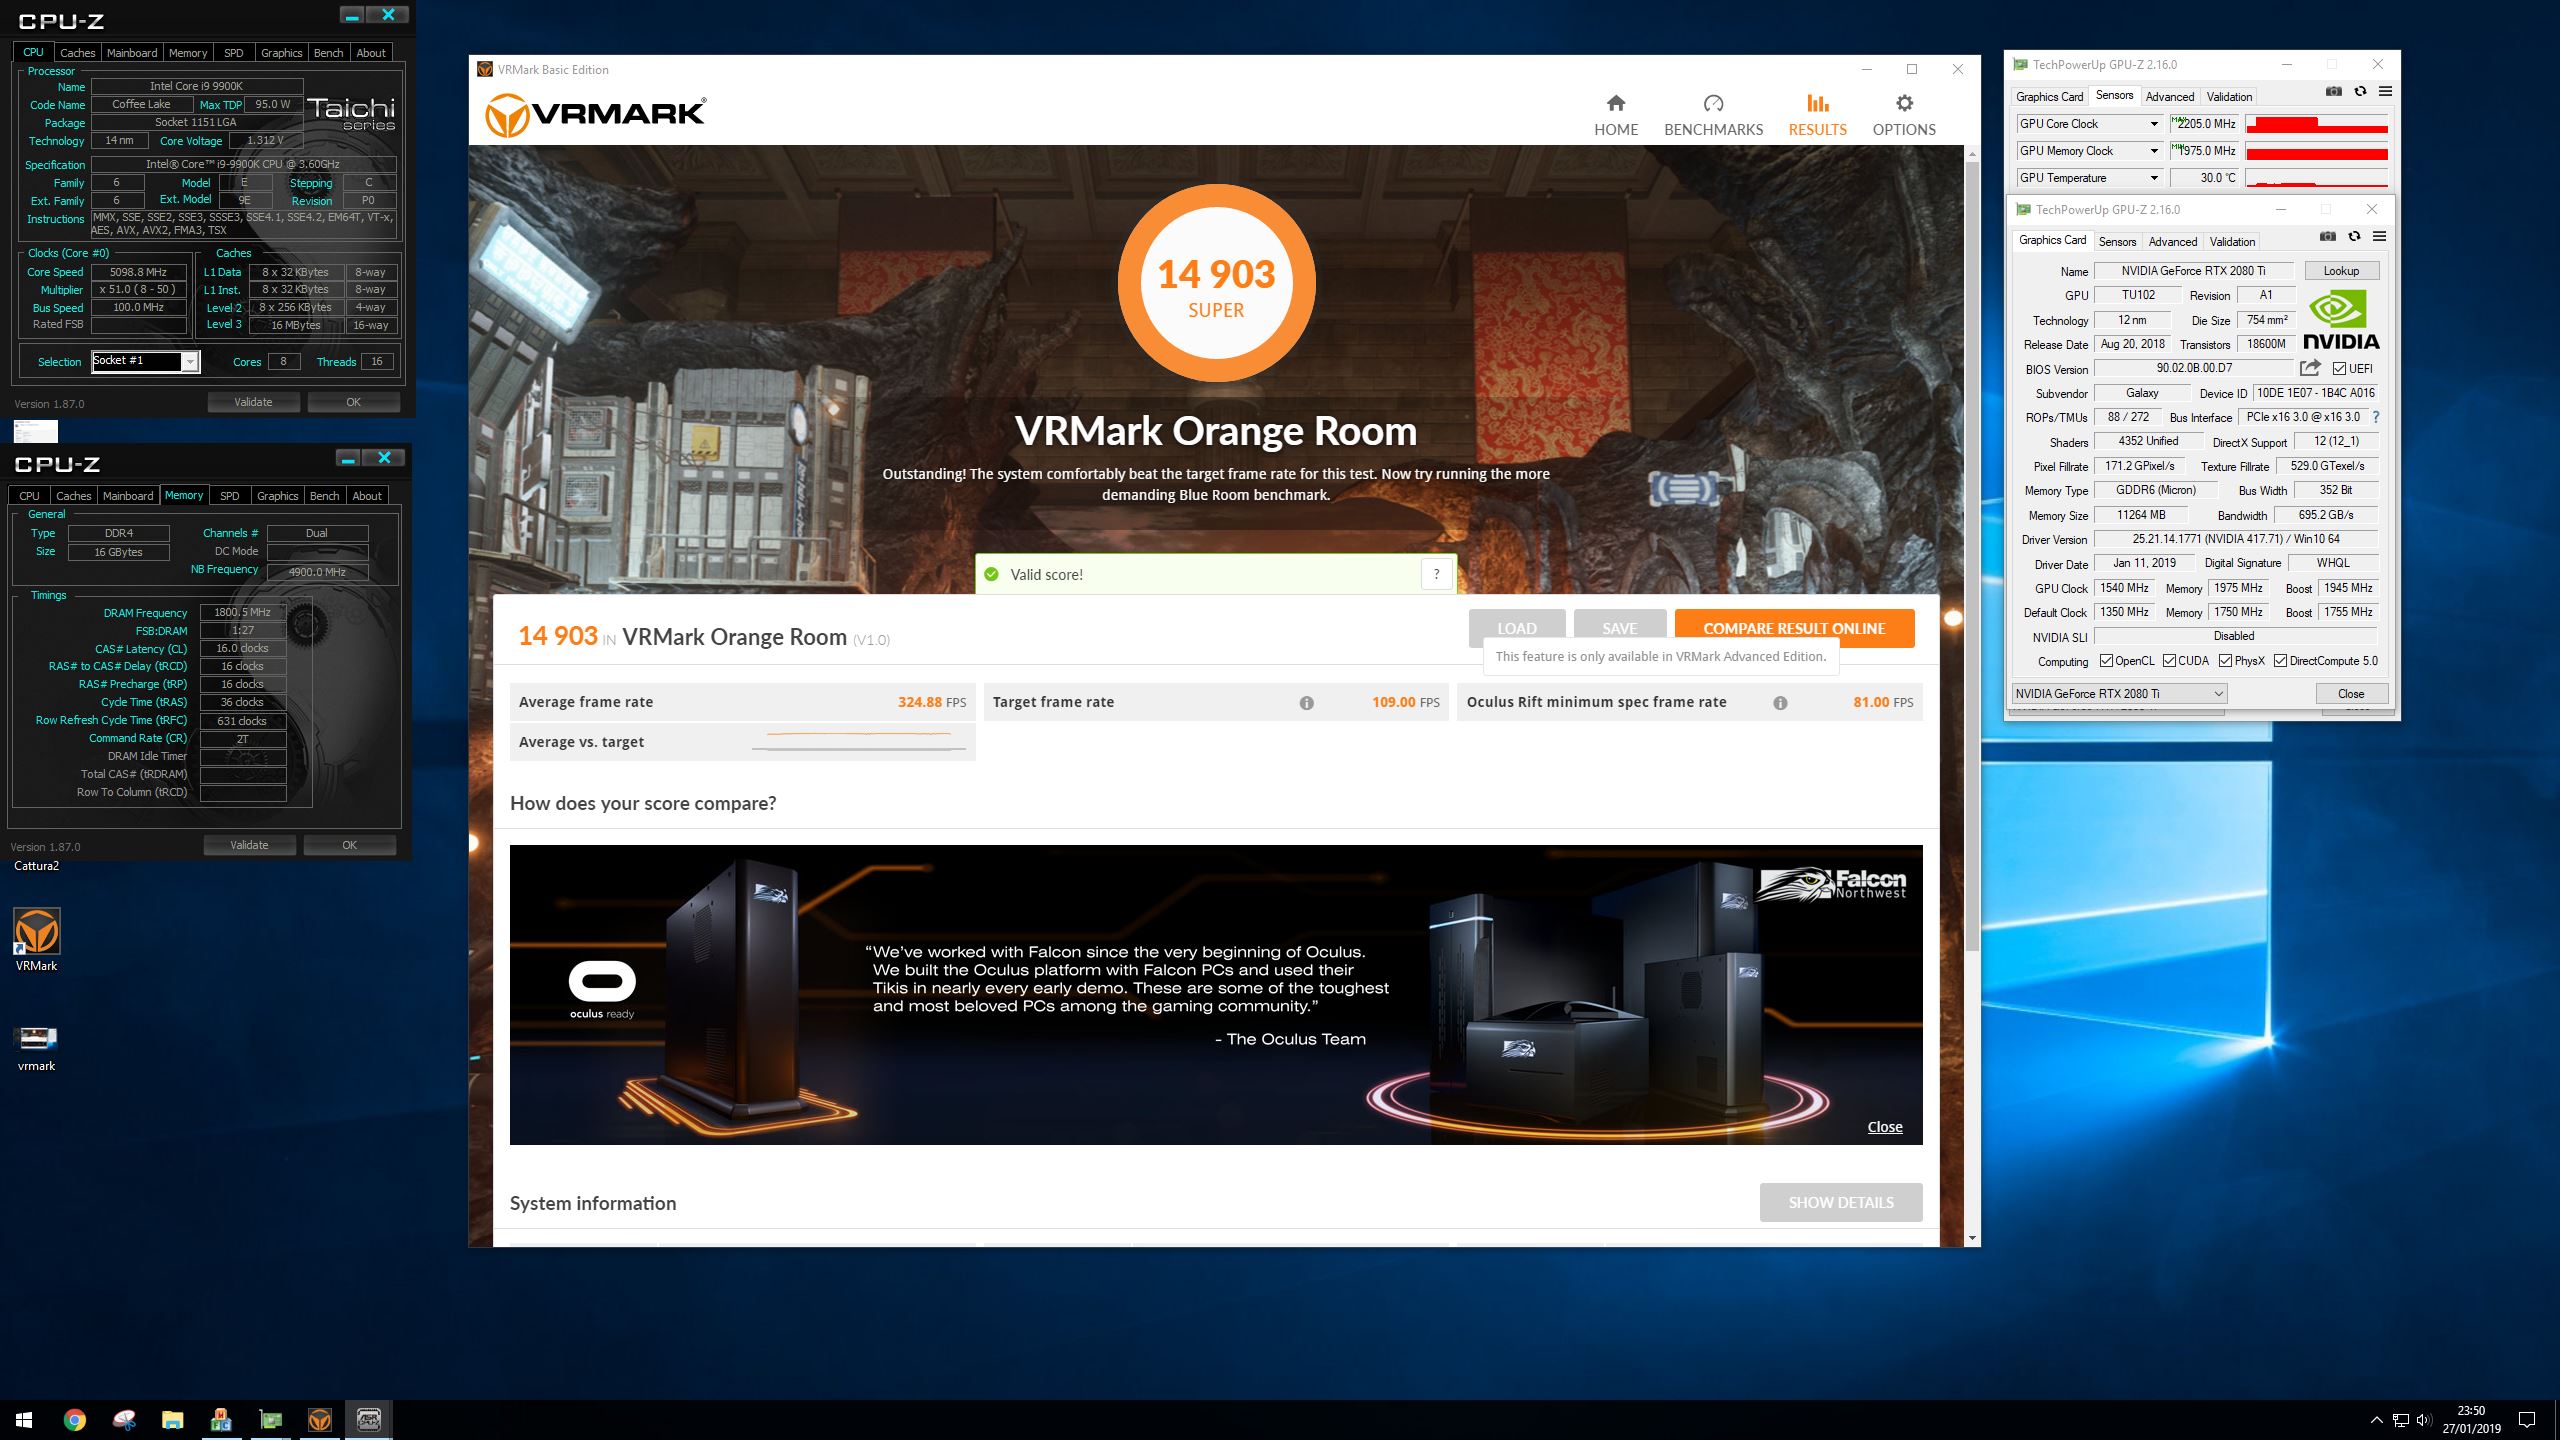This screenshot has width=2560, height=1440.
Task: Open the Socket #1 selection dropdown in CPU-Z
Action: (x=189, y=361)
